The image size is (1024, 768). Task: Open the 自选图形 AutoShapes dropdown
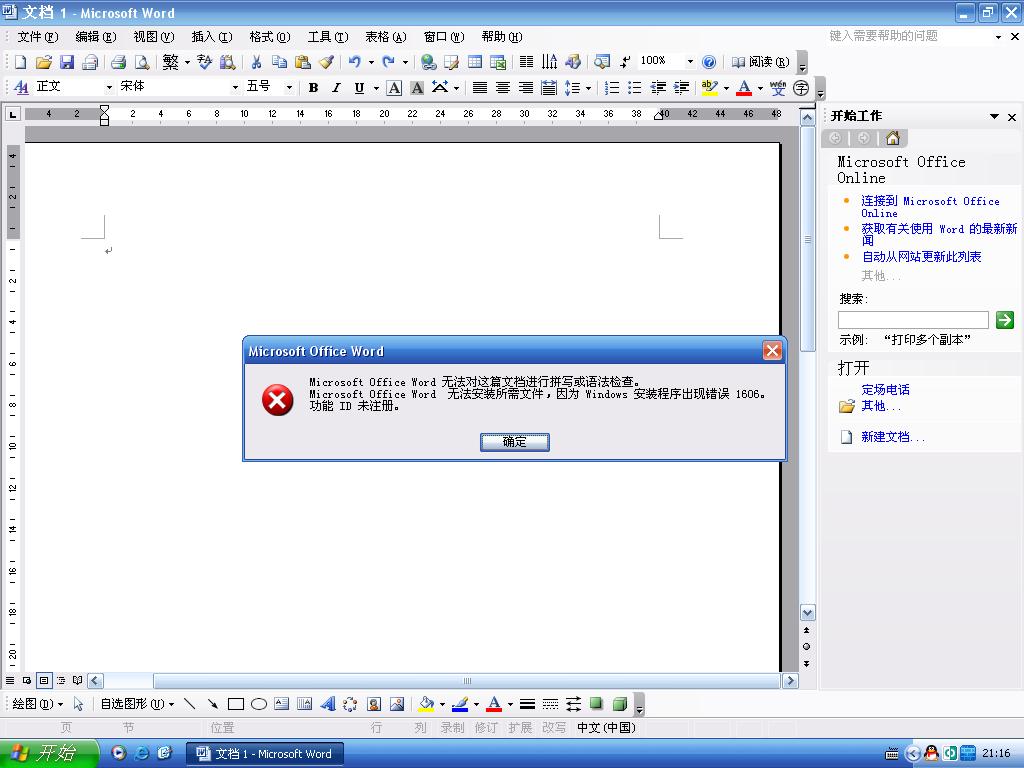(x=137, y=704)
